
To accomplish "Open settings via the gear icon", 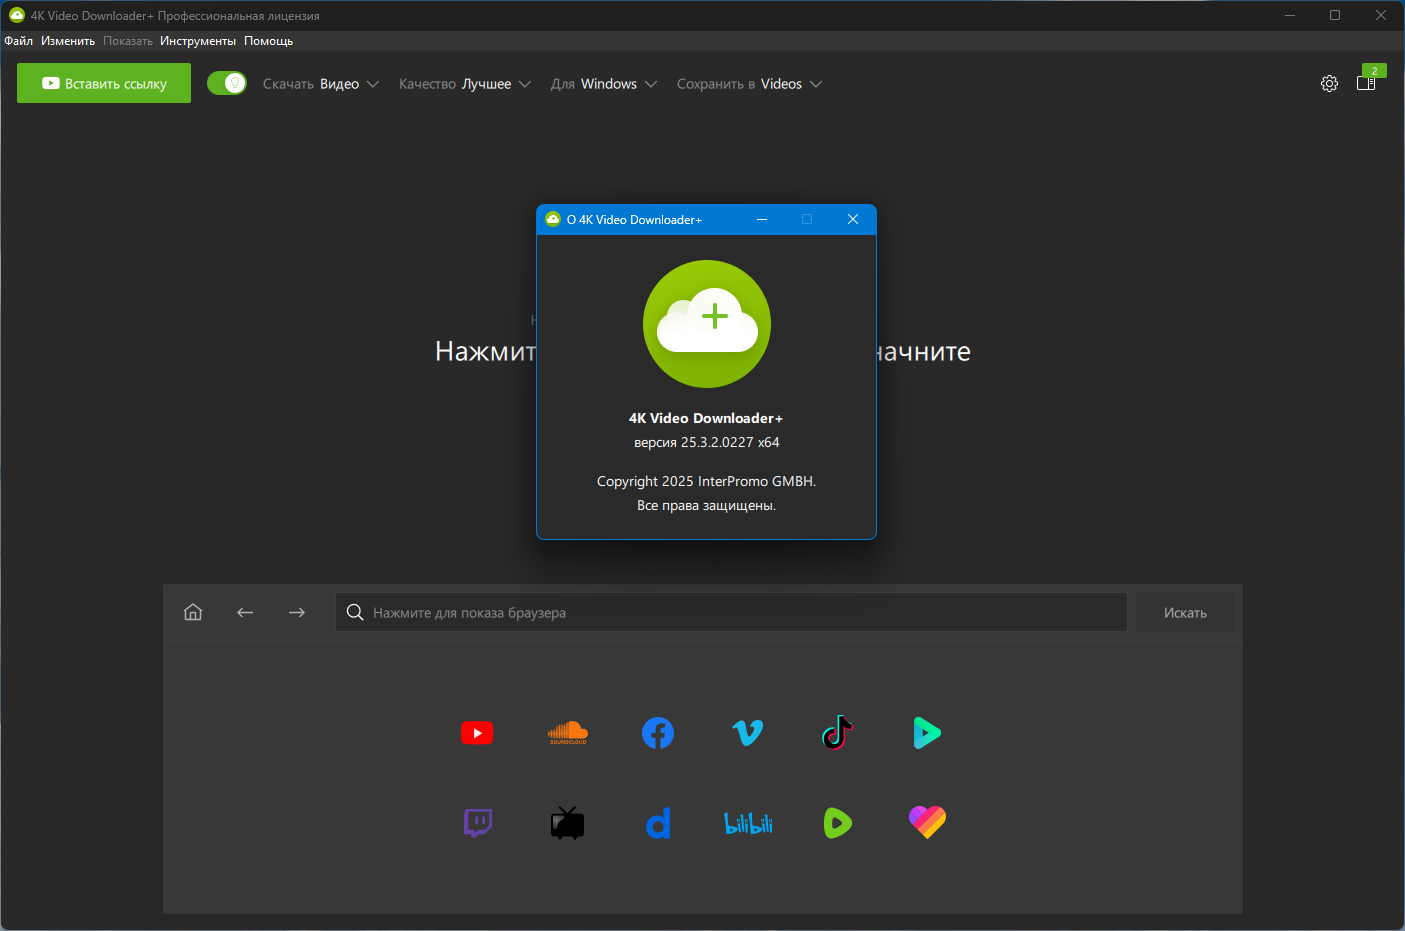I will pyautogui.click(x=1329, y=84).
